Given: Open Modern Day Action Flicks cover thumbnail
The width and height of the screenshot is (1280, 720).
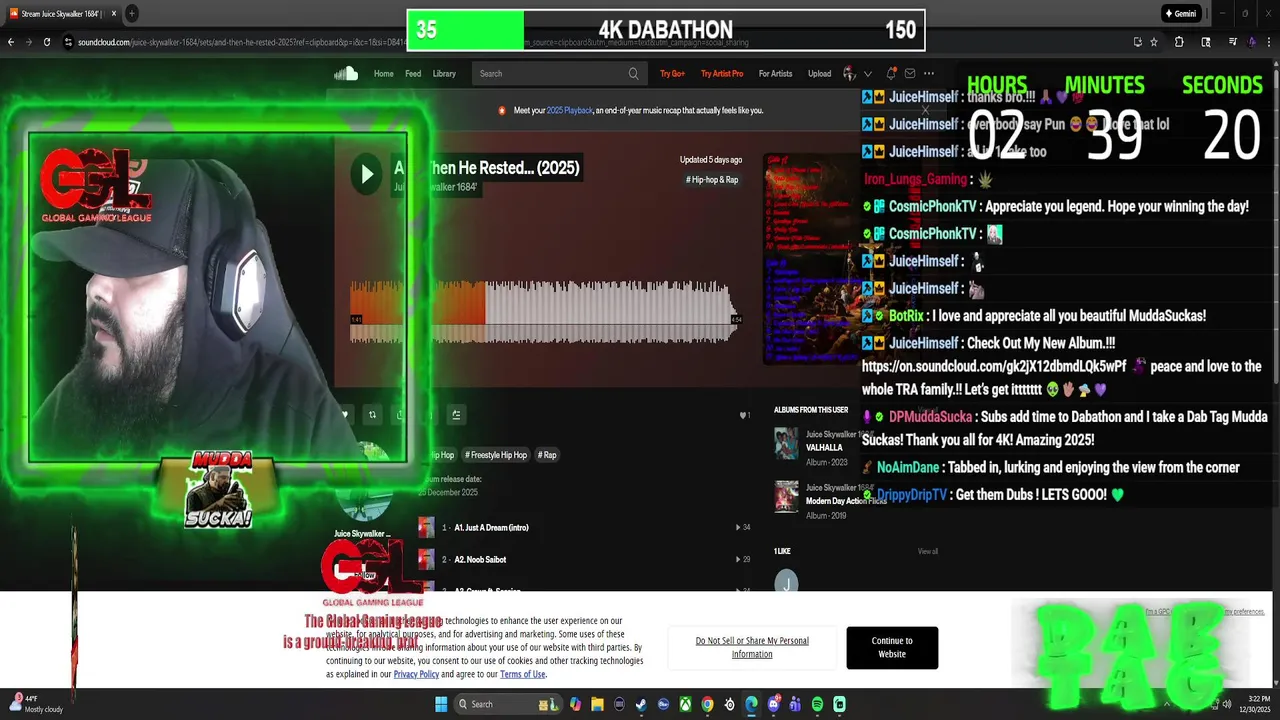Looking at the screenshot, I should point(787,497).
